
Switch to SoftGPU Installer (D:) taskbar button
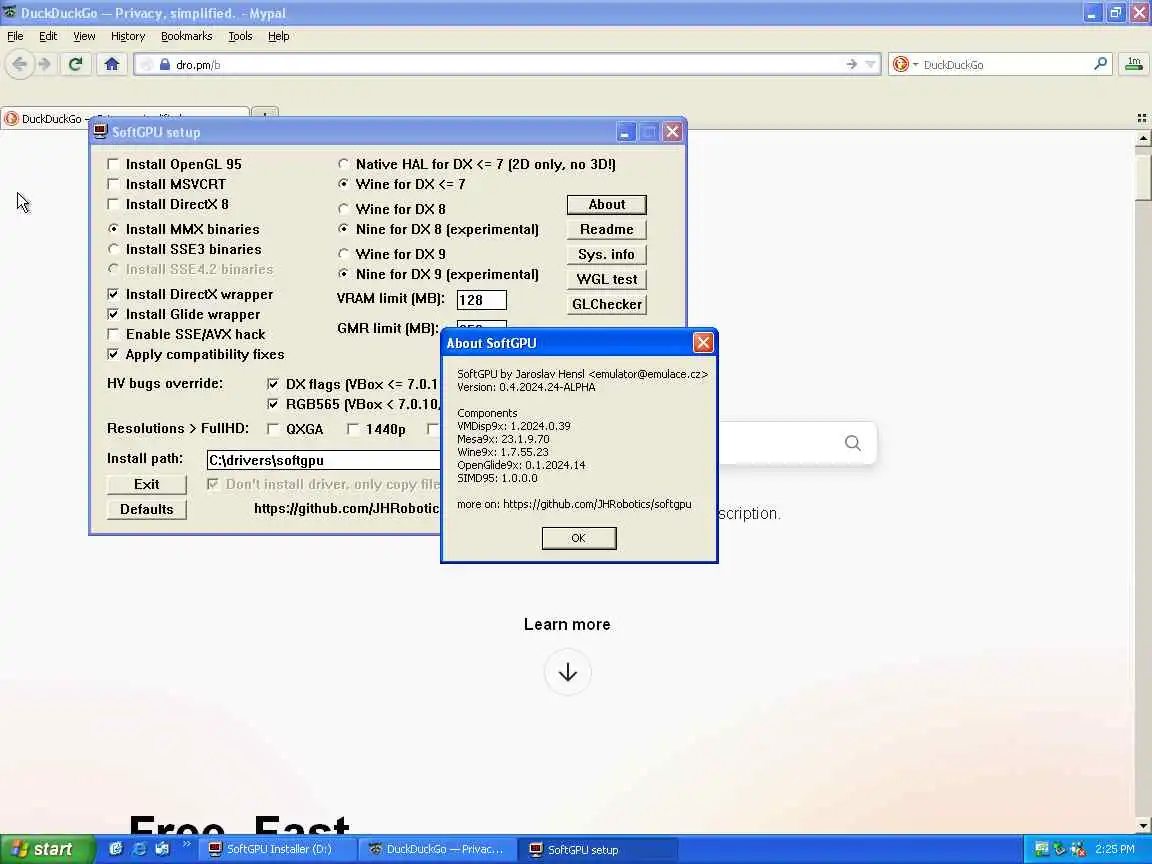[278, 849]
